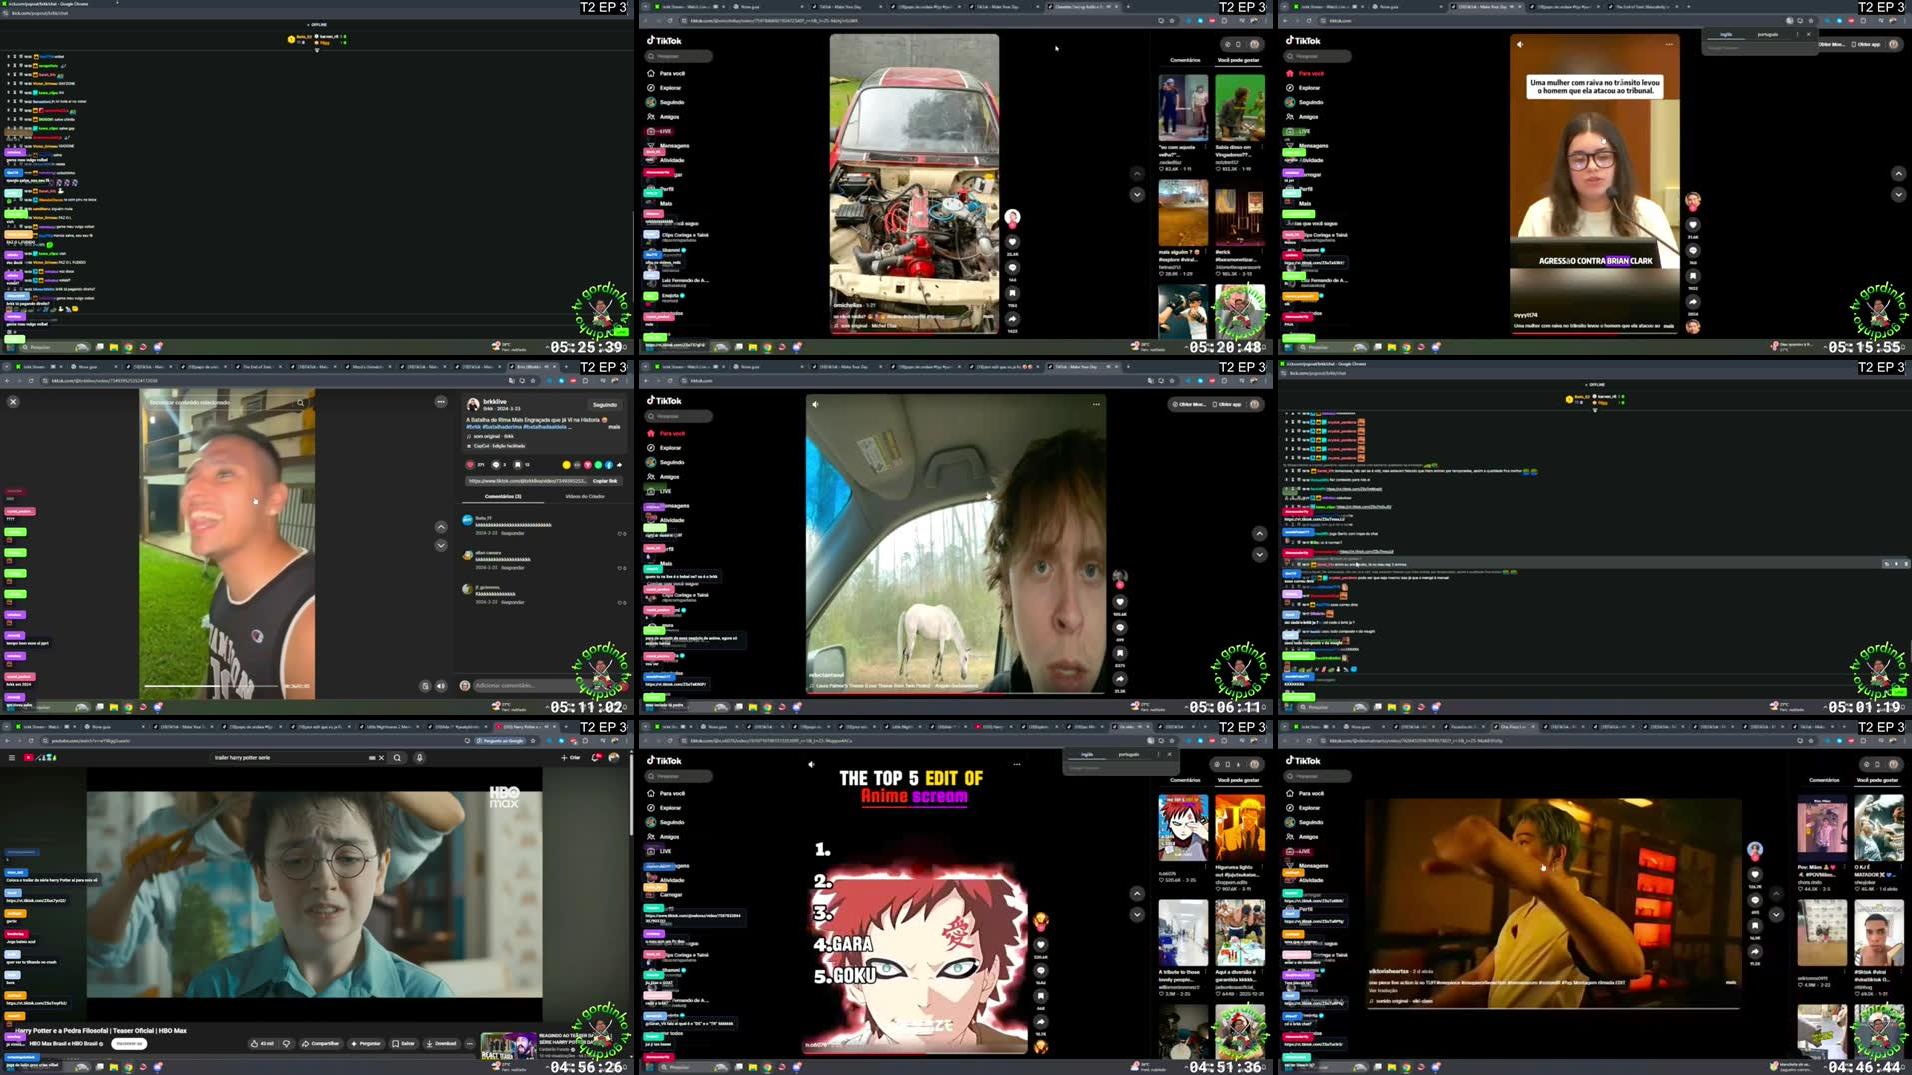1912x1075 pixels.
Task: Open Mensagens from the TikTok sidebar
Action: (673, 146)
